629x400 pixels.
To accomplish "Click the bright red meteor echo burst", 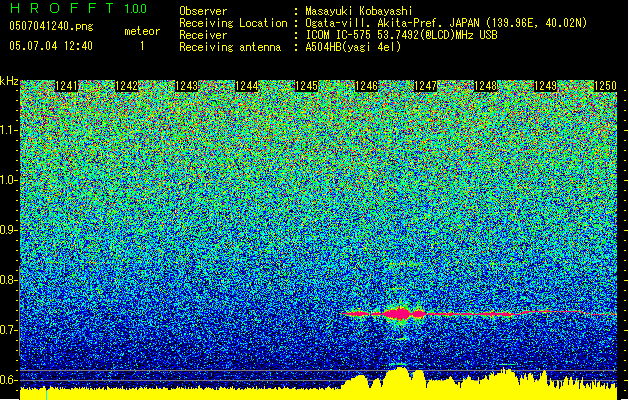I will [x=399, y=313].
